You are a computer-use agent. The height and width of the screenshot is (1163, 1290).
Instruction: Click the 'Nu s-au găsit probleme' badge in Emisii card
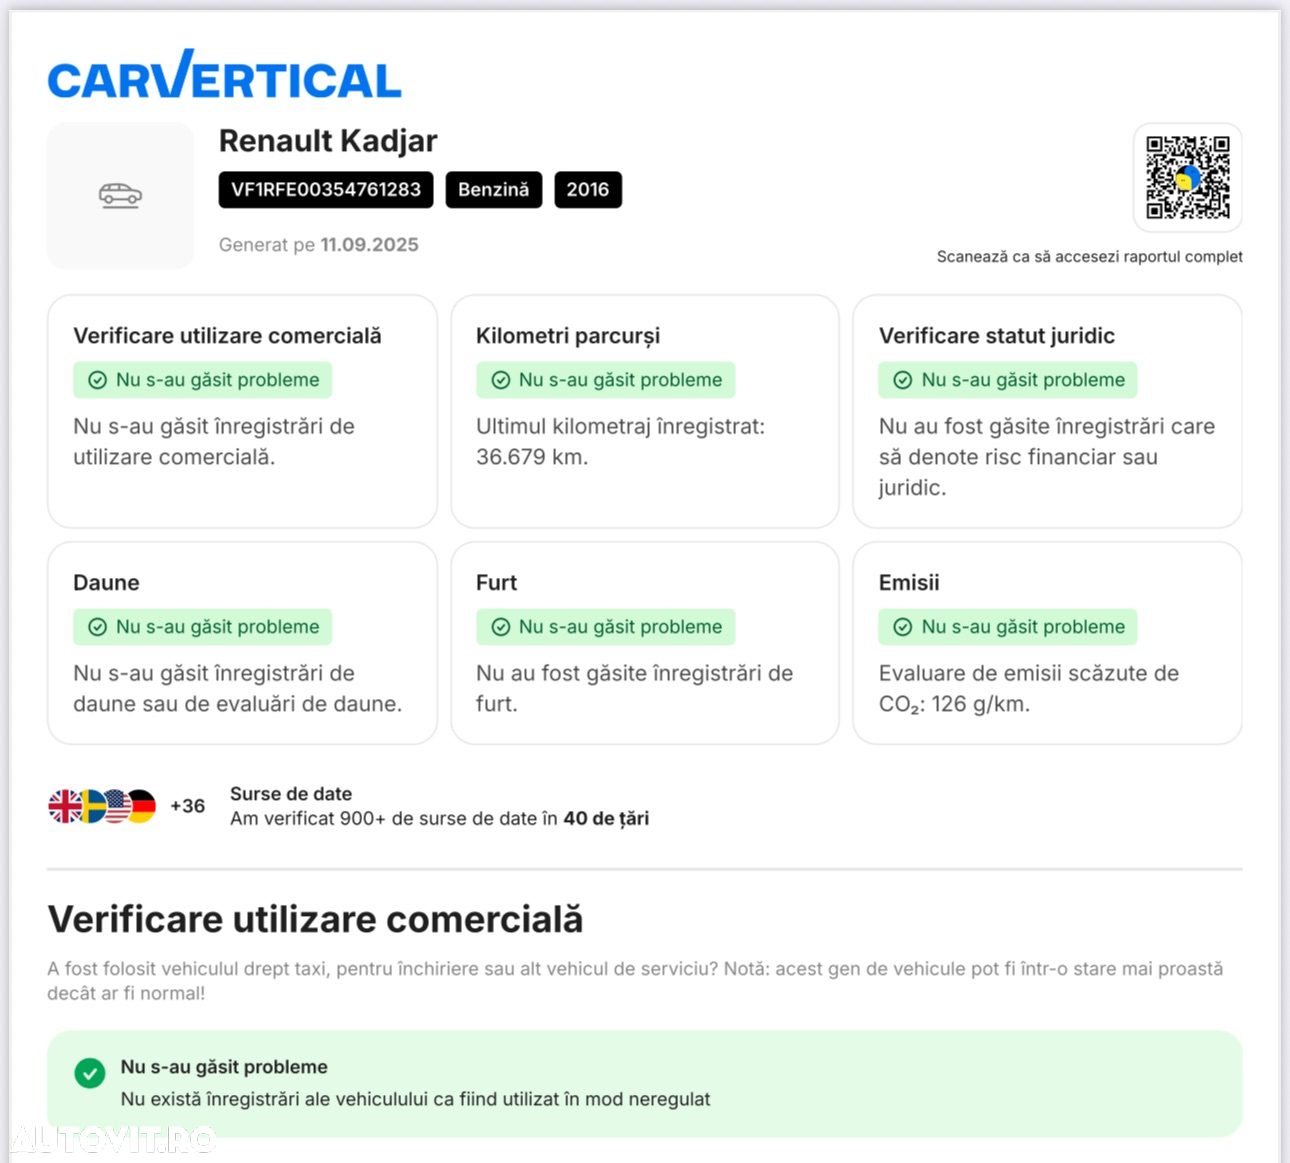tap(1008, 627)
